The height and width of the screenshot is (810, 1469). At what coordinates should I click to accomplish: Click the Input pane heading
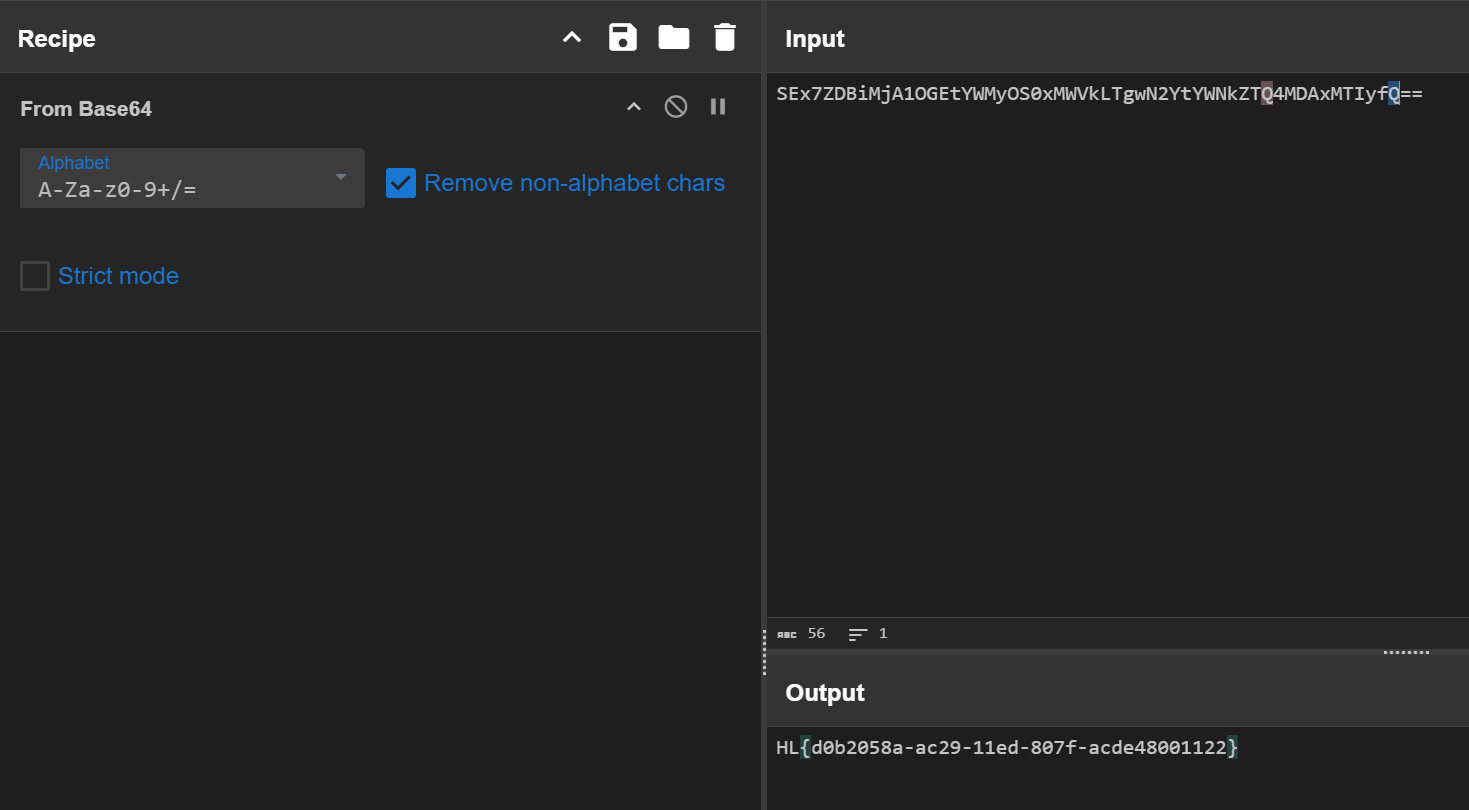815,39
